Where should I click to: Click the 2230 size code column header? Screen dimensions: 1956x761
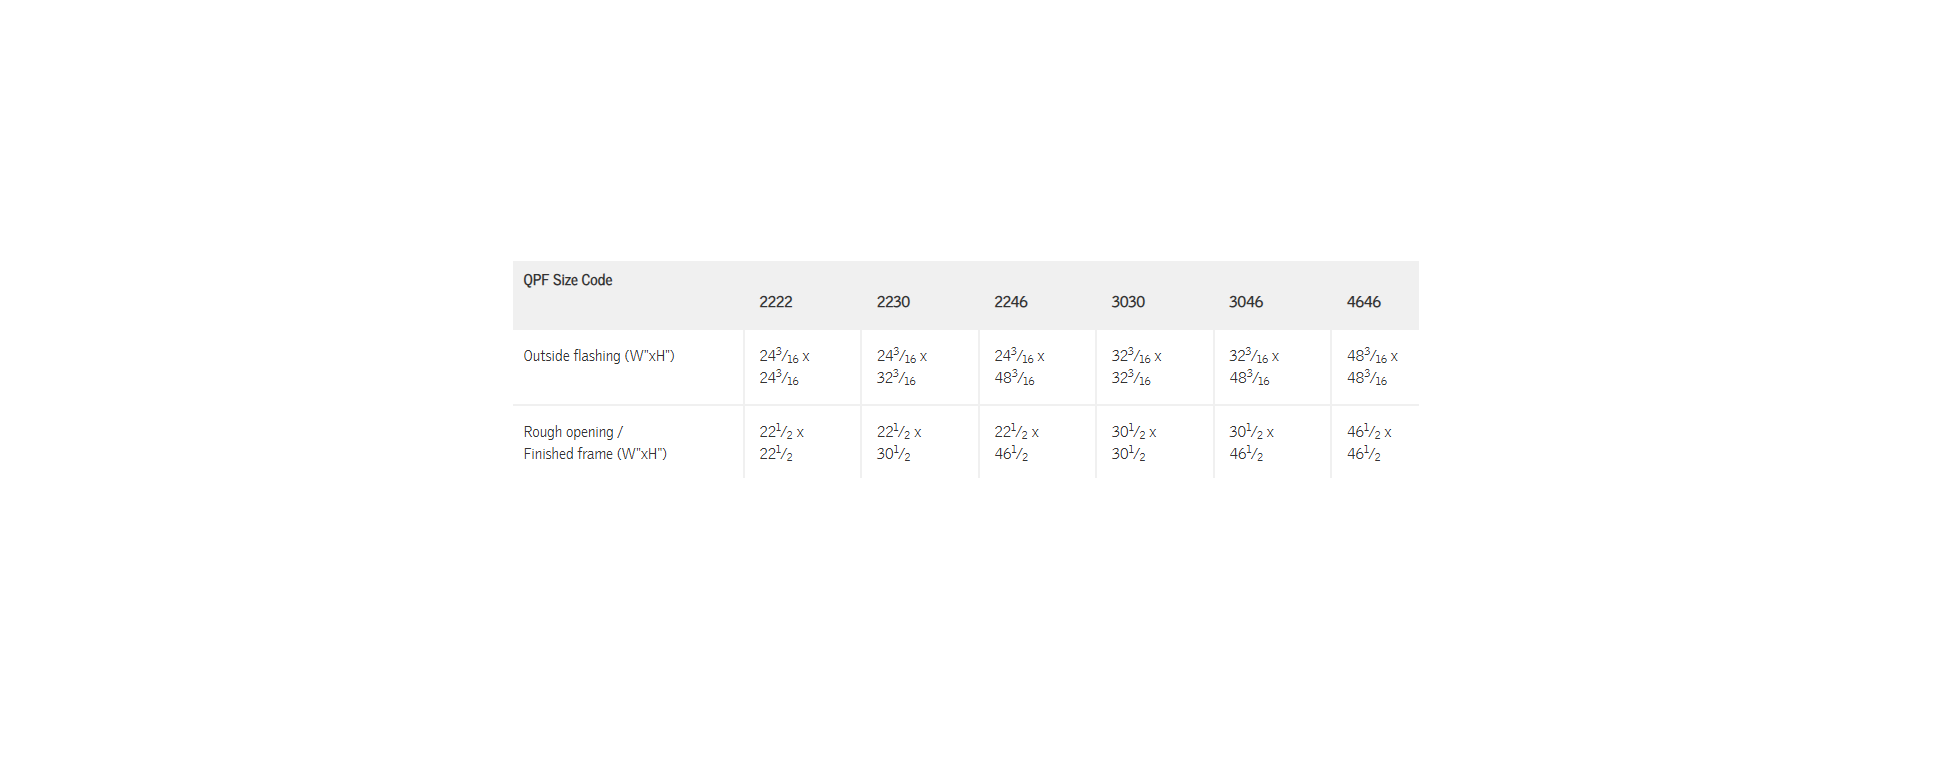(893, 302)
